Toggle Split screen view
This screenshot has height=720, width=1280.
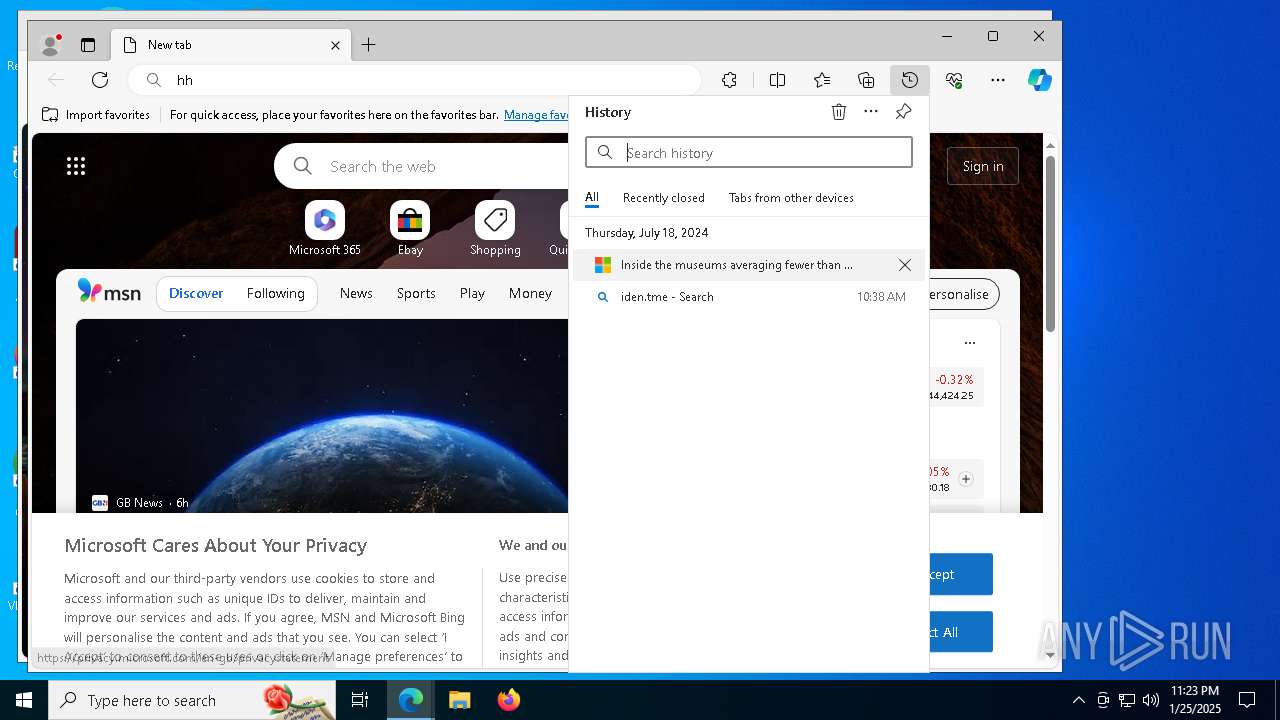point(777,80)
